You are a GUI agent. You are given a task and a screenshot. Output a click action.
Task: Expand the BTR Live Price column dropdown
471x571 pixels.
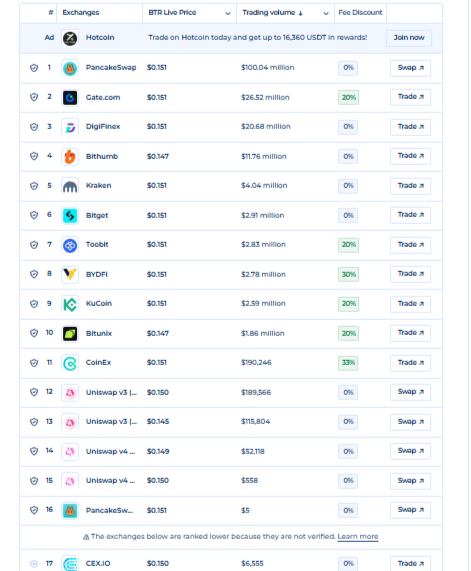(x=228, y=13)
